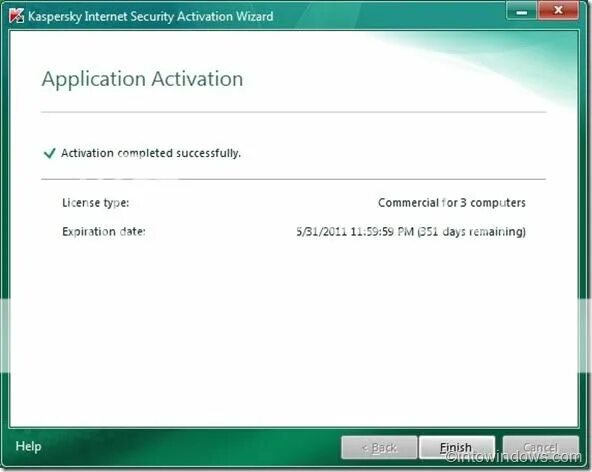Open the Help link
Image resolution: width=592 pixels, height=472 pixels.
coord(28,446)
